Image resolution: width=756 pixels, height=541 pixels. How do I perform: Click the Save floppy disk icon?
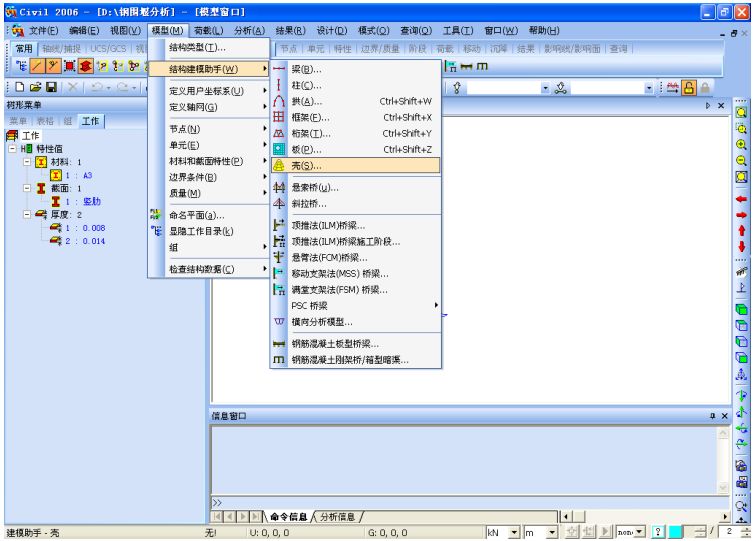click(51, 87)
